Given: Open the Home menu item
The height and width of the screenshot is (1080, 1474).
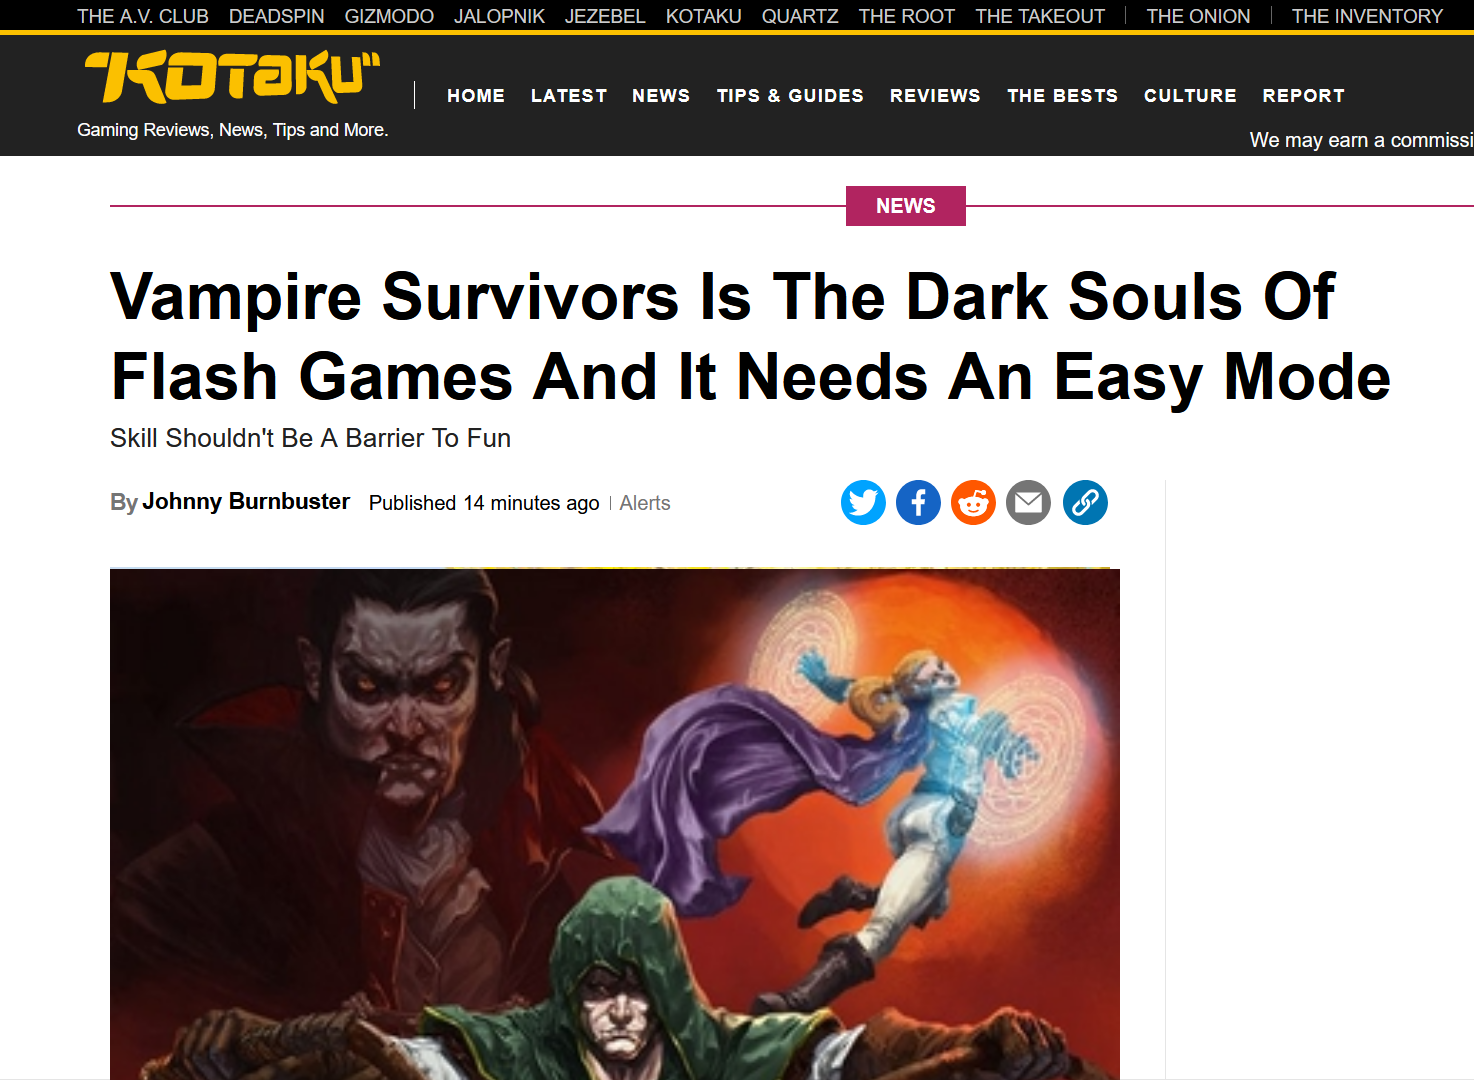Looking at the screenshot, I should [x=476, y=96].
